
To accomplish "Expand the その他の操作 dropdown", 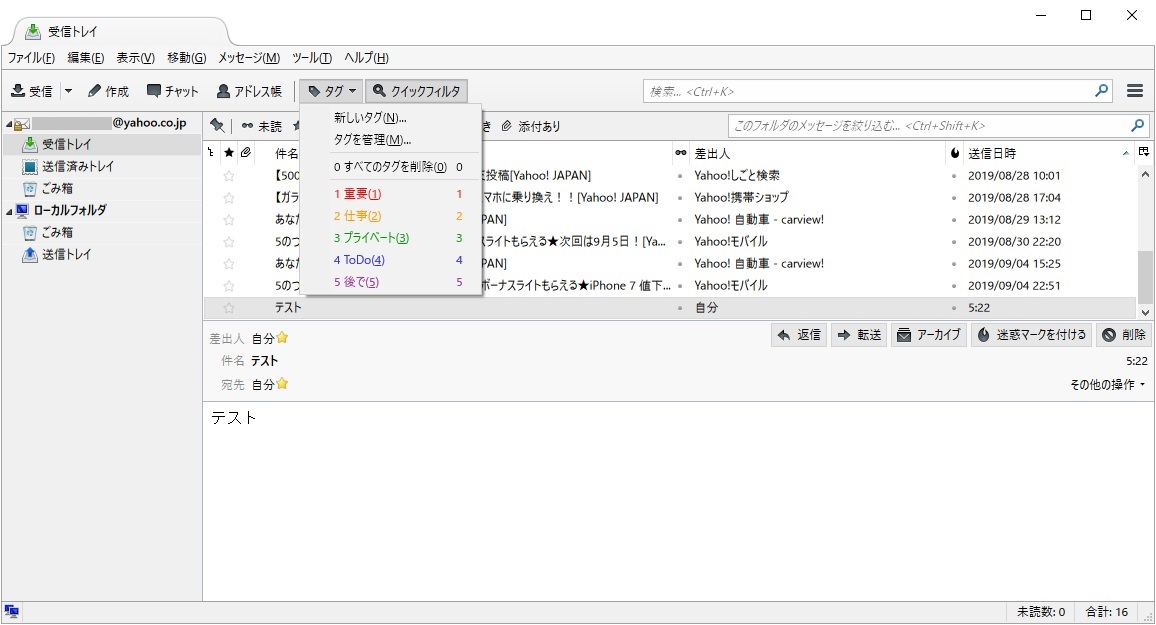I will [1107, 385].
